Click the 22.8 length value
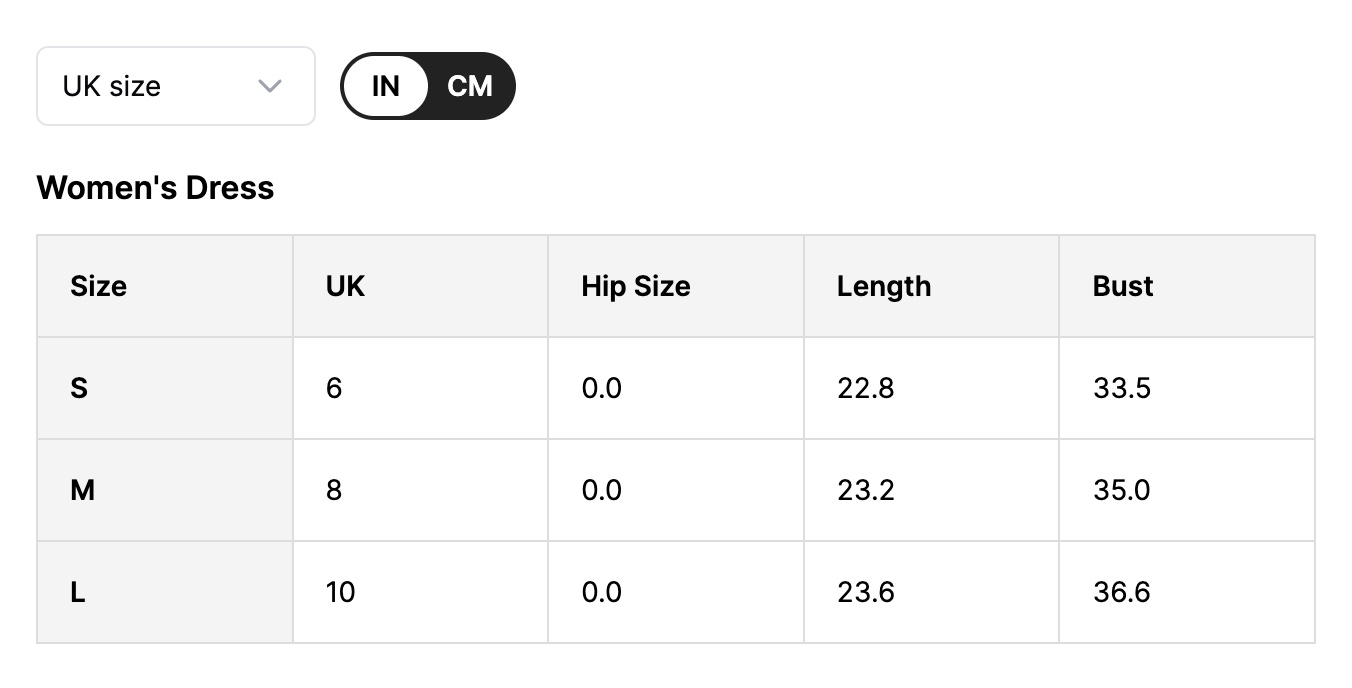Screen dimensions: 1352x688 (865, 388)
